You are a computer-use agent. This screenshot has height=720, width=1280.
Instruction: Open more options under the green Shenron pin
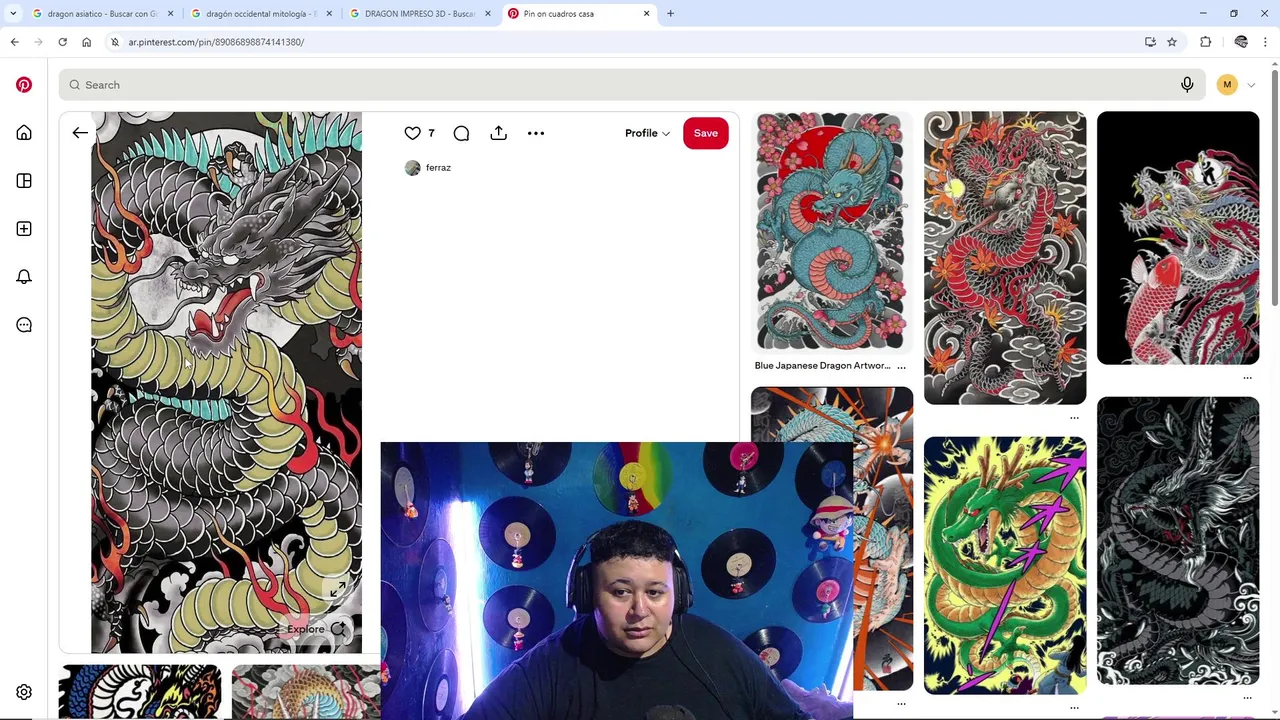[1074, 707]
